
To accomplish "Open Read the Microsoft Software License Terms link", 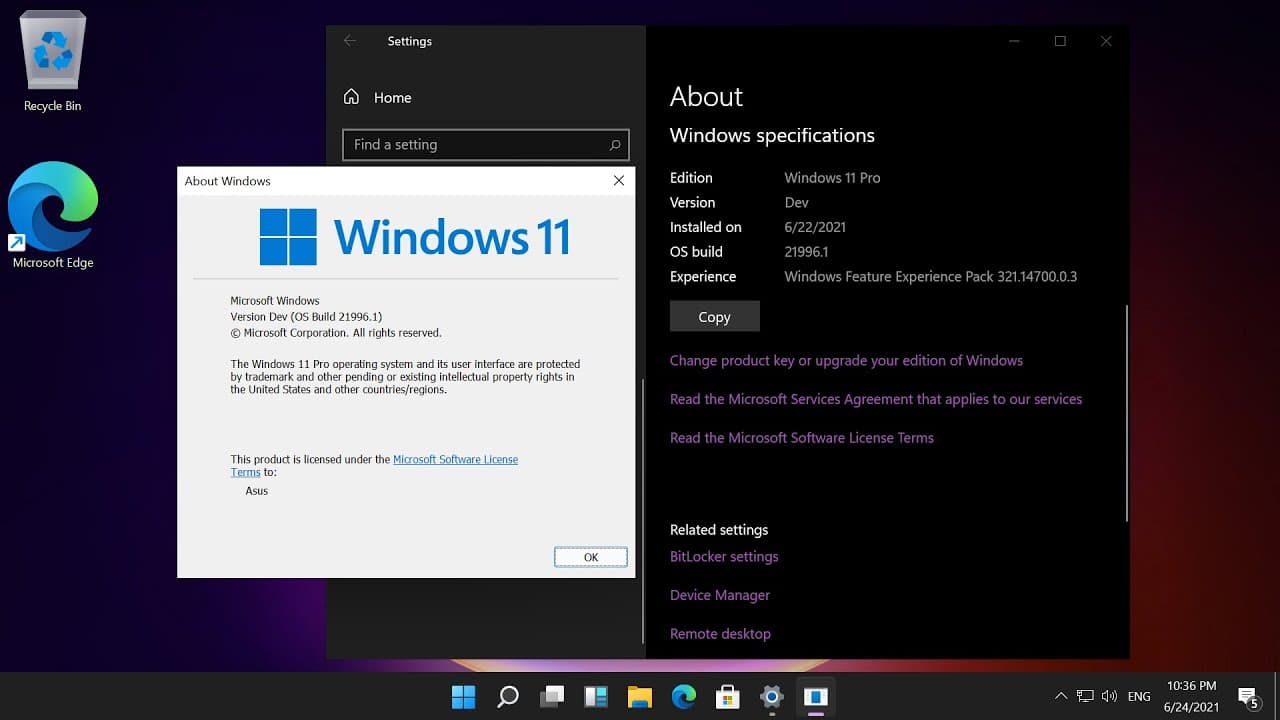I will [x=802, y=438].
